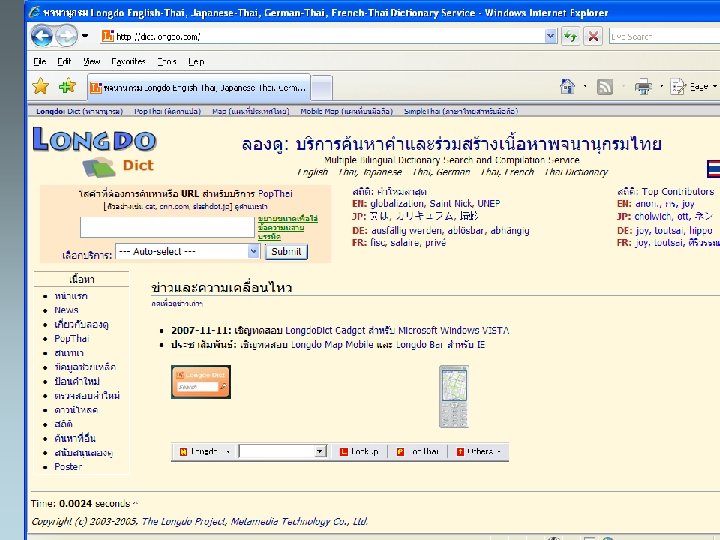This screenshot has width=720, height=540.
Task: Open Poster in sidebar menu
Action: (x=68, y=467)
